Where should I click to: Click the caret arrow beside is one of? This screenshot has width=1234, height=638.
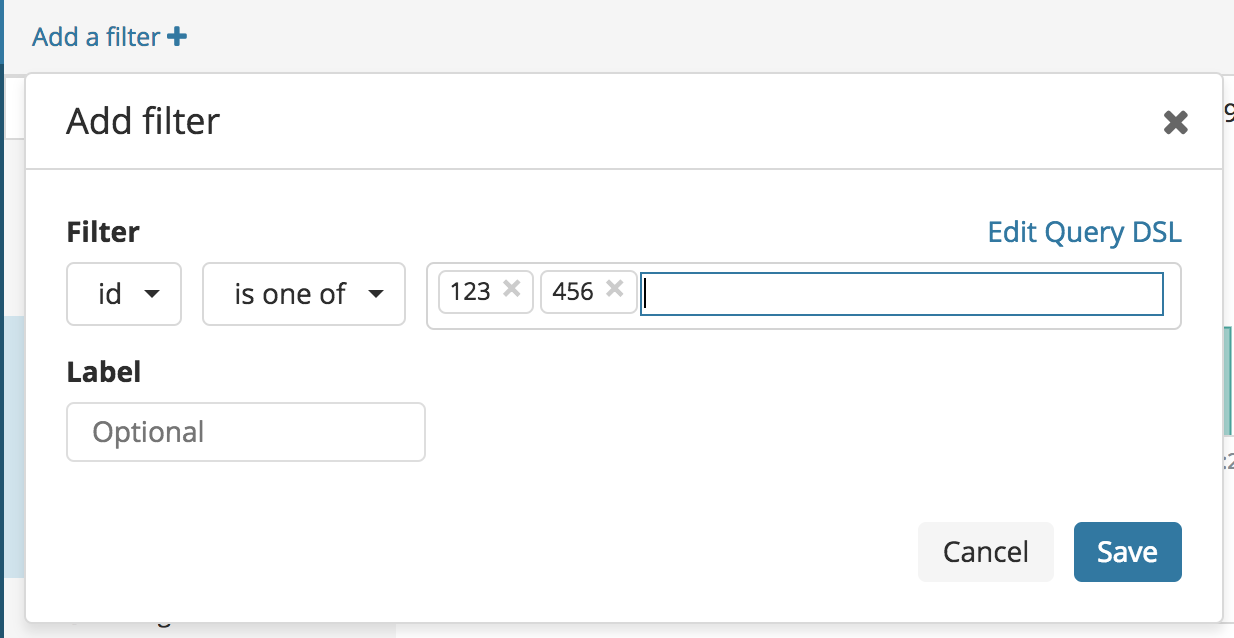tap(376, 294)
